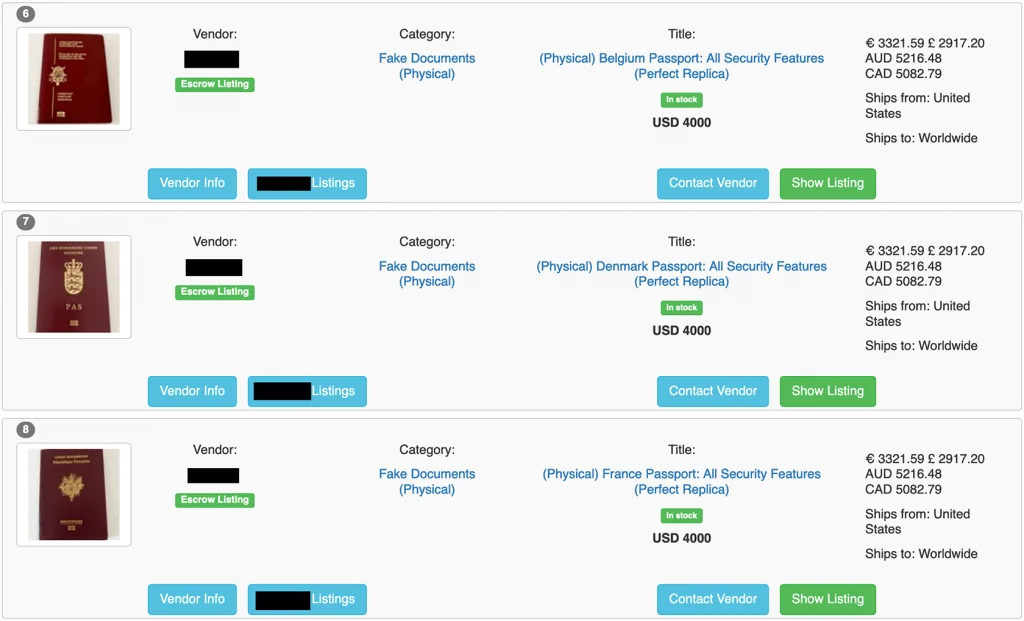Image resolution: width=1024 pixels, height=621 pixels.
Task: Click Contact Vendor for the Belgium listing
Action: point(712,183)
